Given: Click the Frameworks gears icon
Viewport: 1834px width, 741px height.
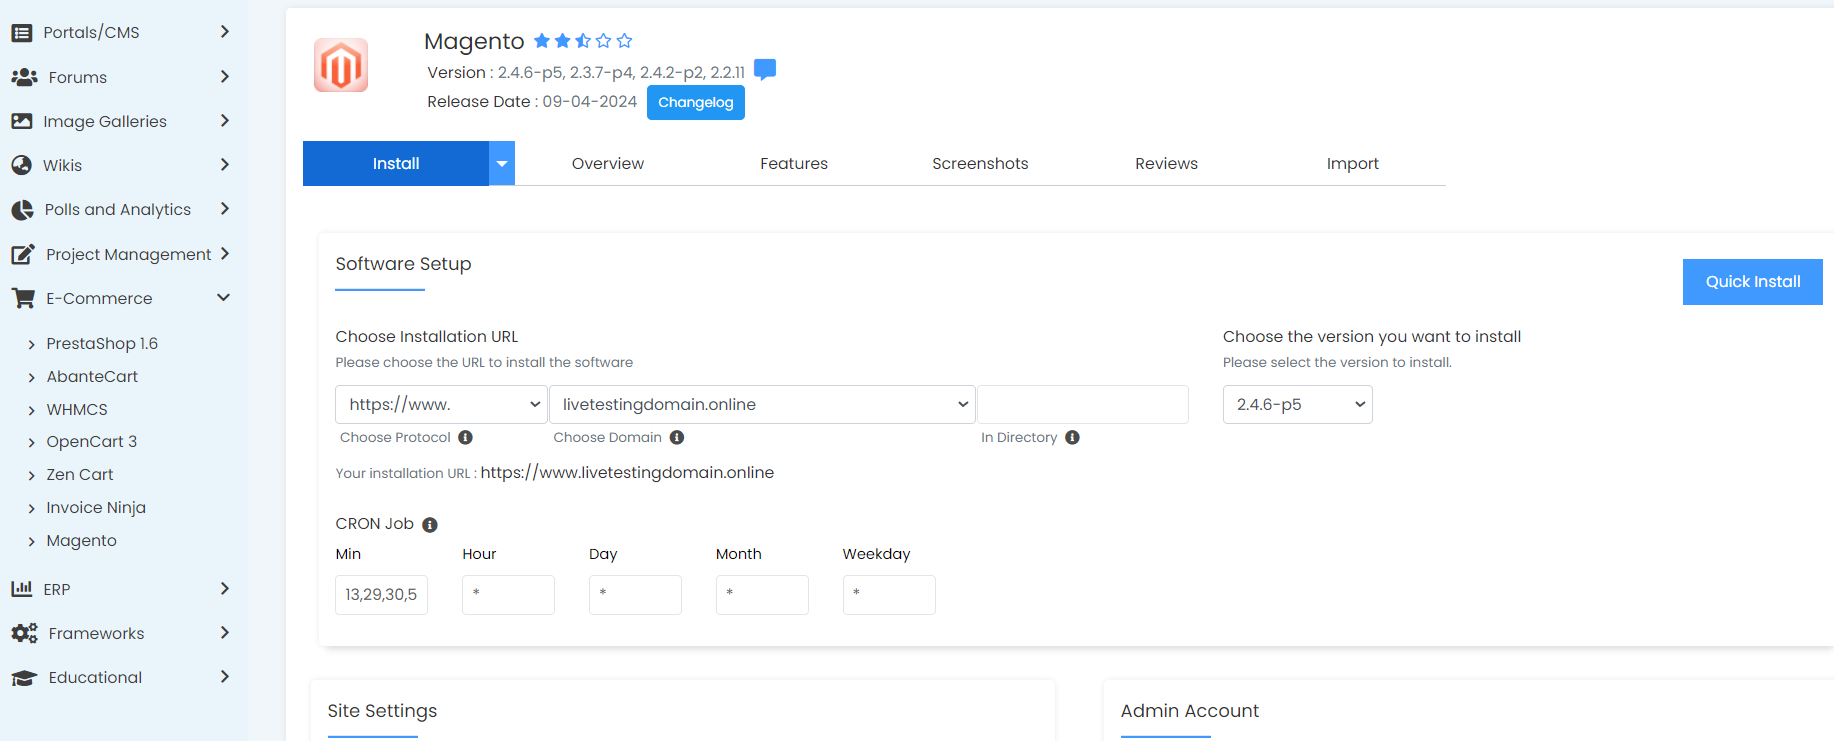Looking at the screenshot, I should click(x=24, y=633).
